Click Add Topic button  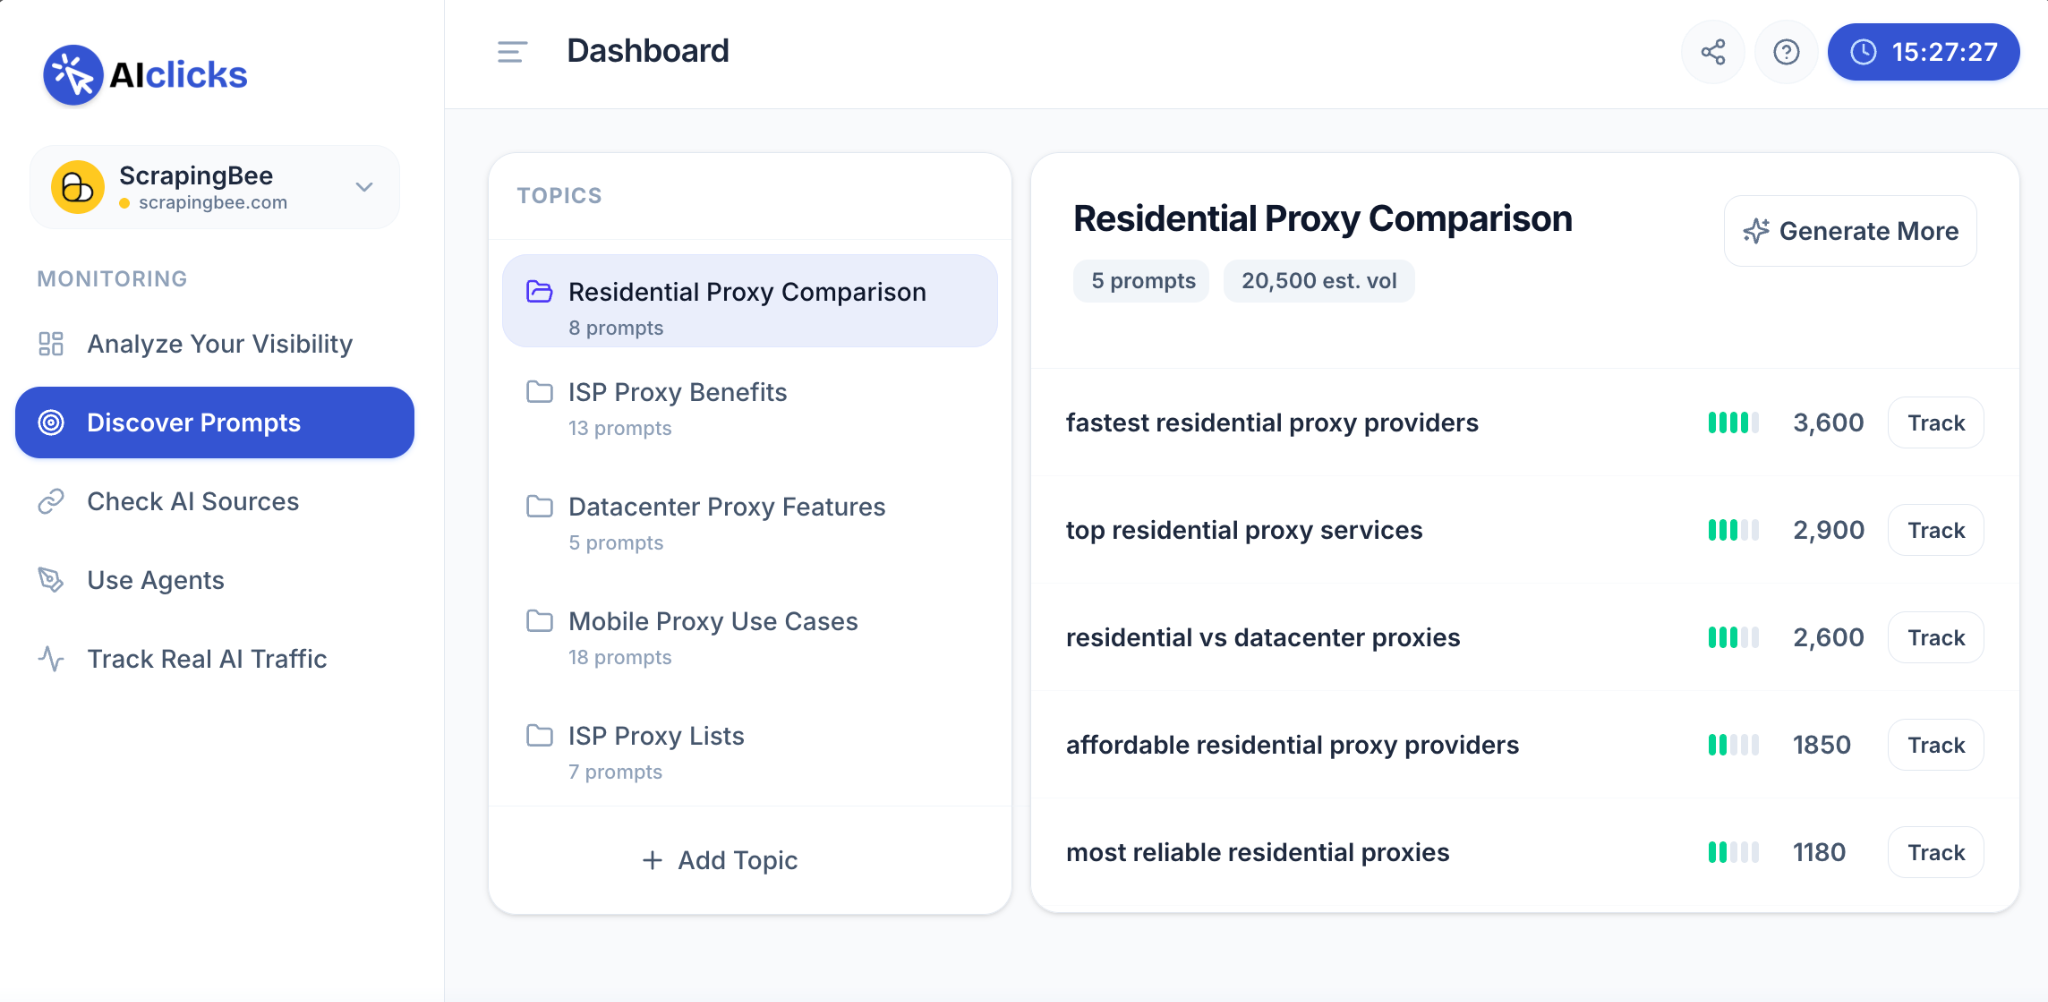tap(720, 860)
